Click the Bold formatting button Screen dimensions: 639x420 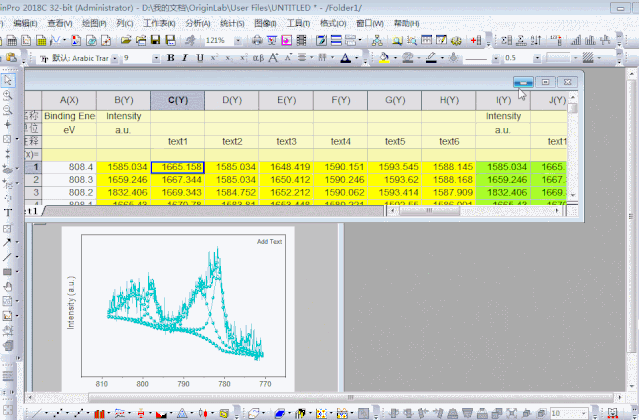(171, 58)
